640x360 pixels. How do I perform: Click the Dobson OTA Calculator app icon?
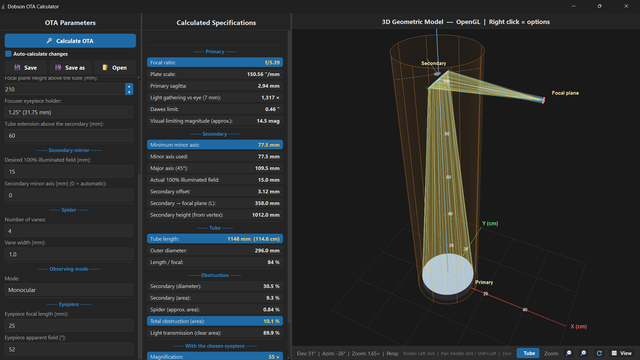tap(3, 7)
